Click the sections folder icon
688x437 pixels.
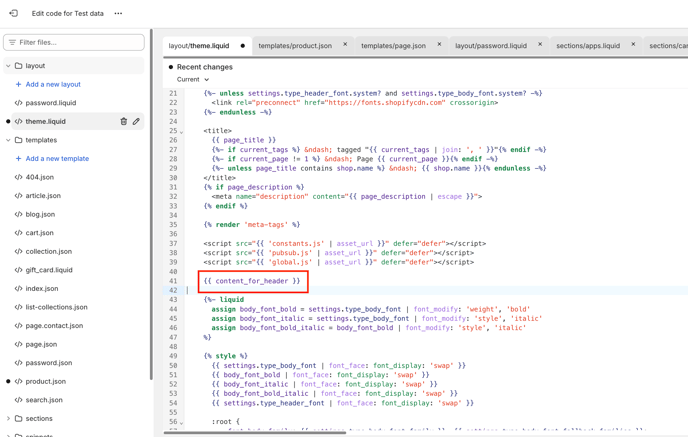pos(18,418)
